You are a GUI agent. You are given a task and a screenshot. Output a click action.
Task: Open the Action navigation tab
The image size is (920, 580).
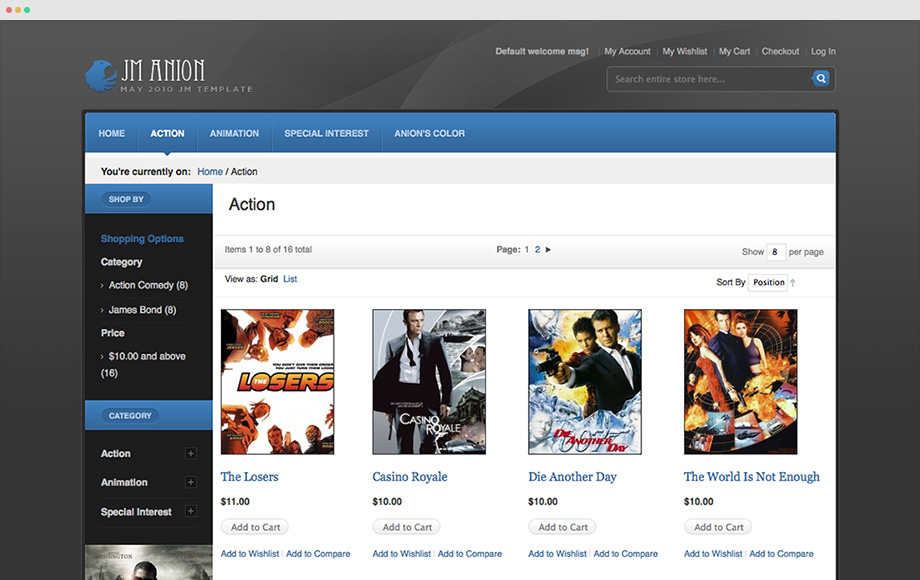(x=167, y=133)
